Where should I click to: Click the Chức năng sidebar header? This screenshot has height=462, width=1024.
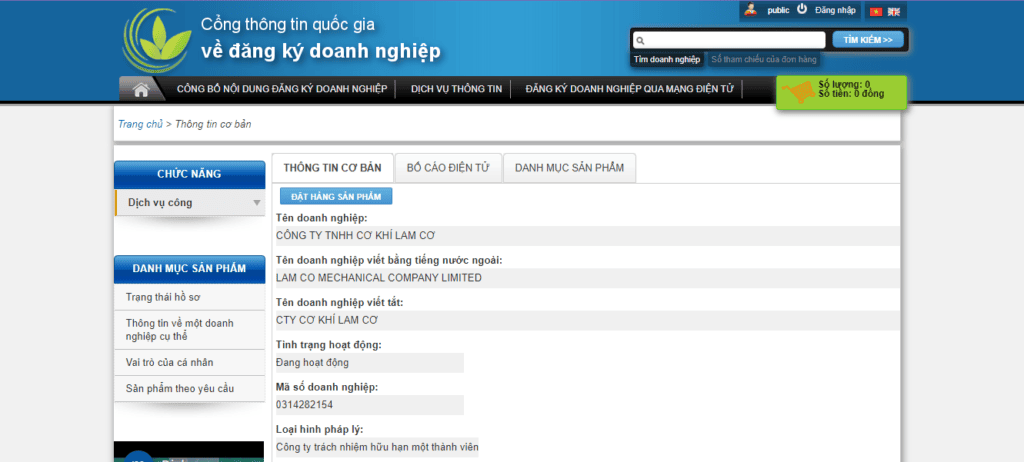(x=189, y=174)
